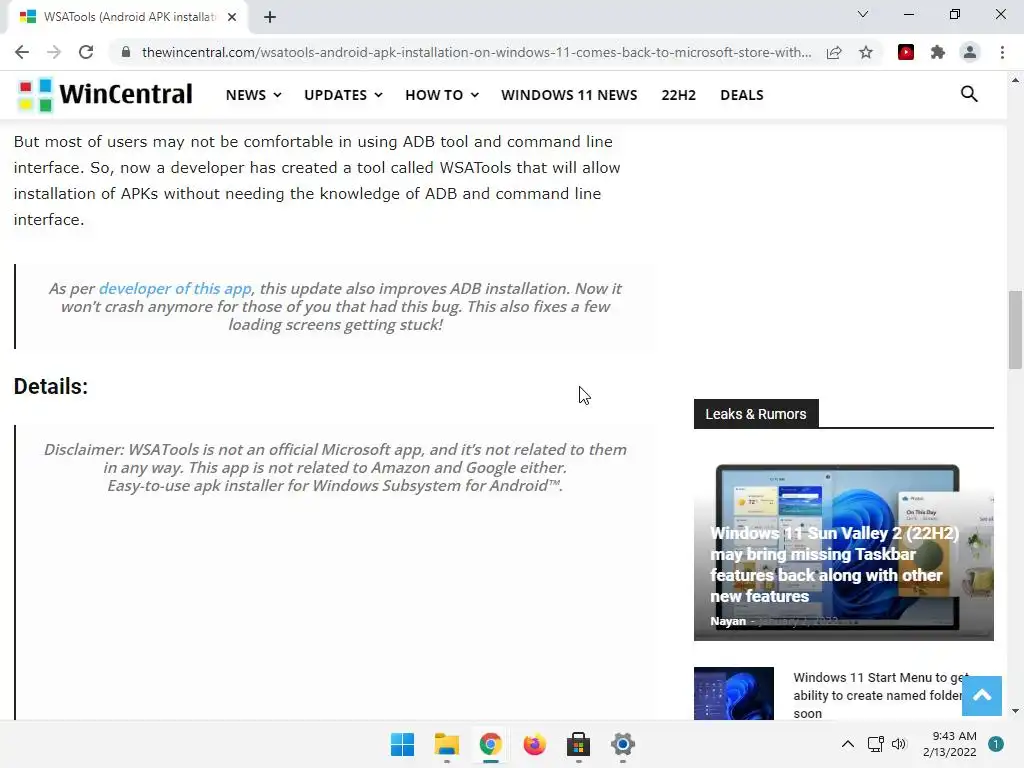Screen dimensions: 1024x768
Task: Open the notification count badge
Action: (996, 744)
